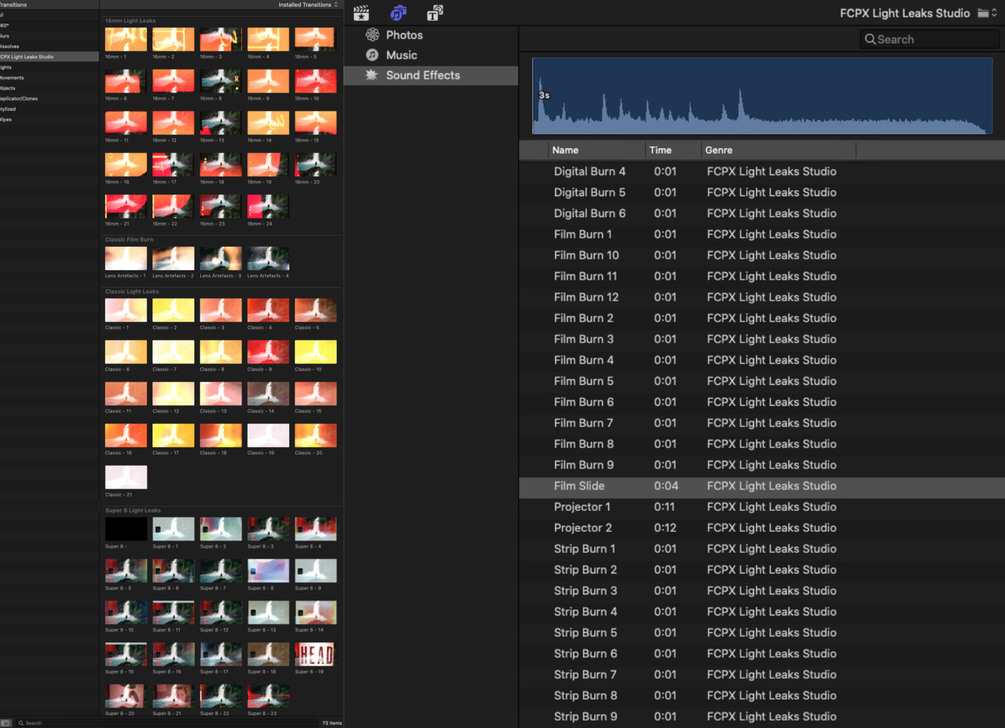Select the Classic - 9 transition thumbnail

(268, 352)
